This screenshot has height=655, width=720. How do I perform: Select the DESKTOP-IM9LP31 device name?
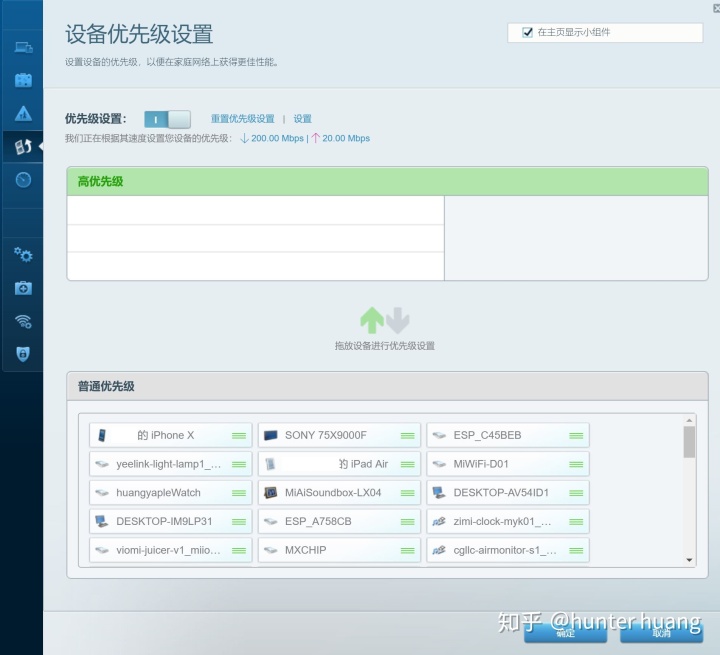[x=164, y=521]
